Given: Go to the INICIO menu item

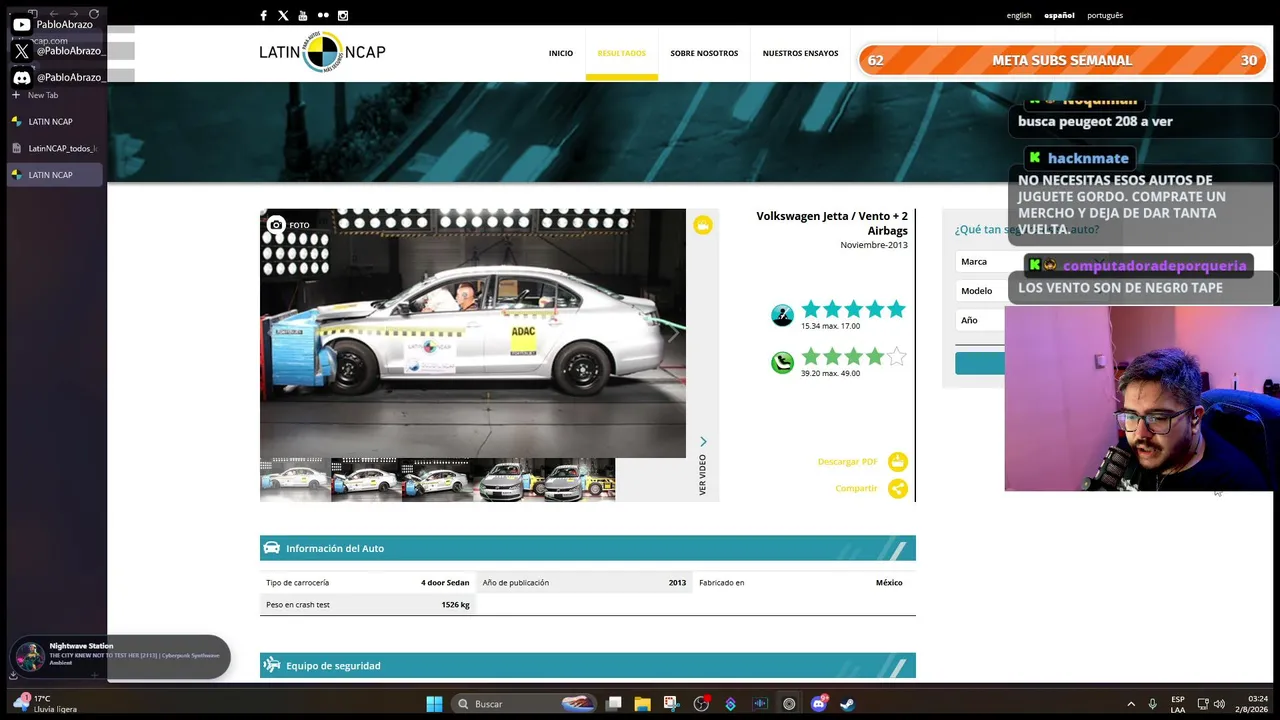Looking at the screenshot, I should [561, 53].
